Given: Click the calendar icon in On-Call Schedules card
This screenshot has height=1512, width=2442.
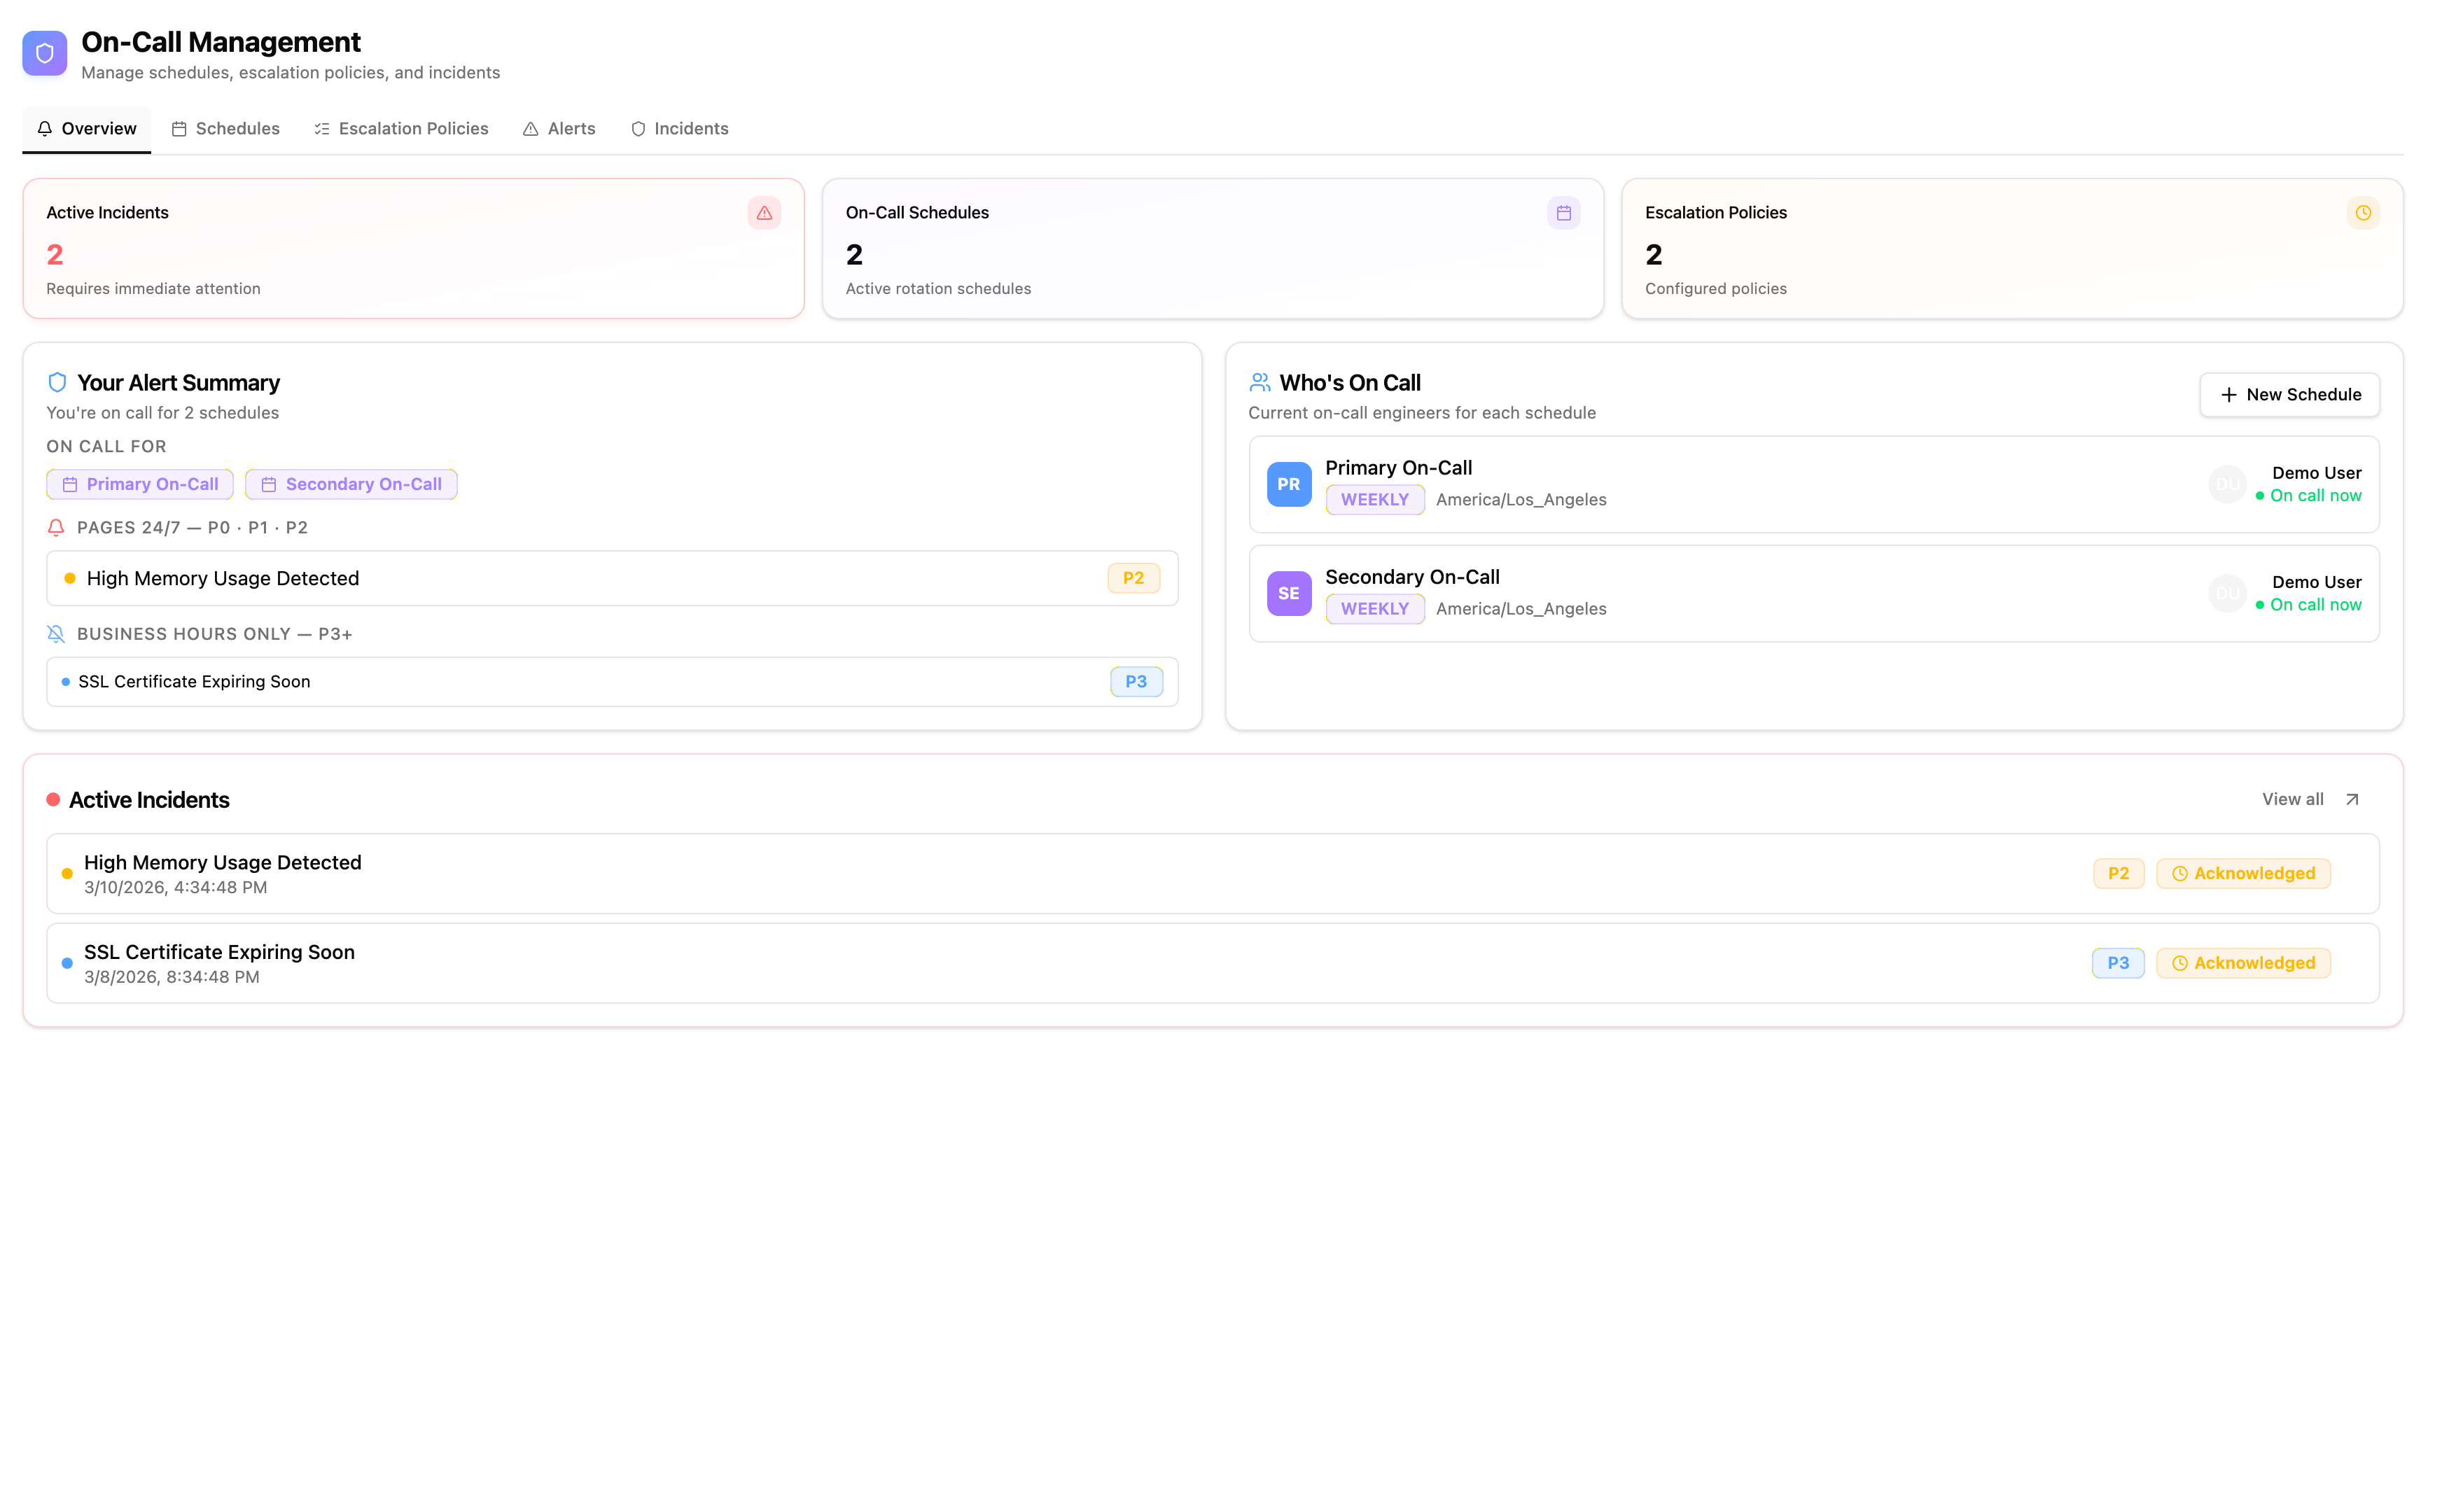Looking at the screenshot, I should (x=1563, y=213).
